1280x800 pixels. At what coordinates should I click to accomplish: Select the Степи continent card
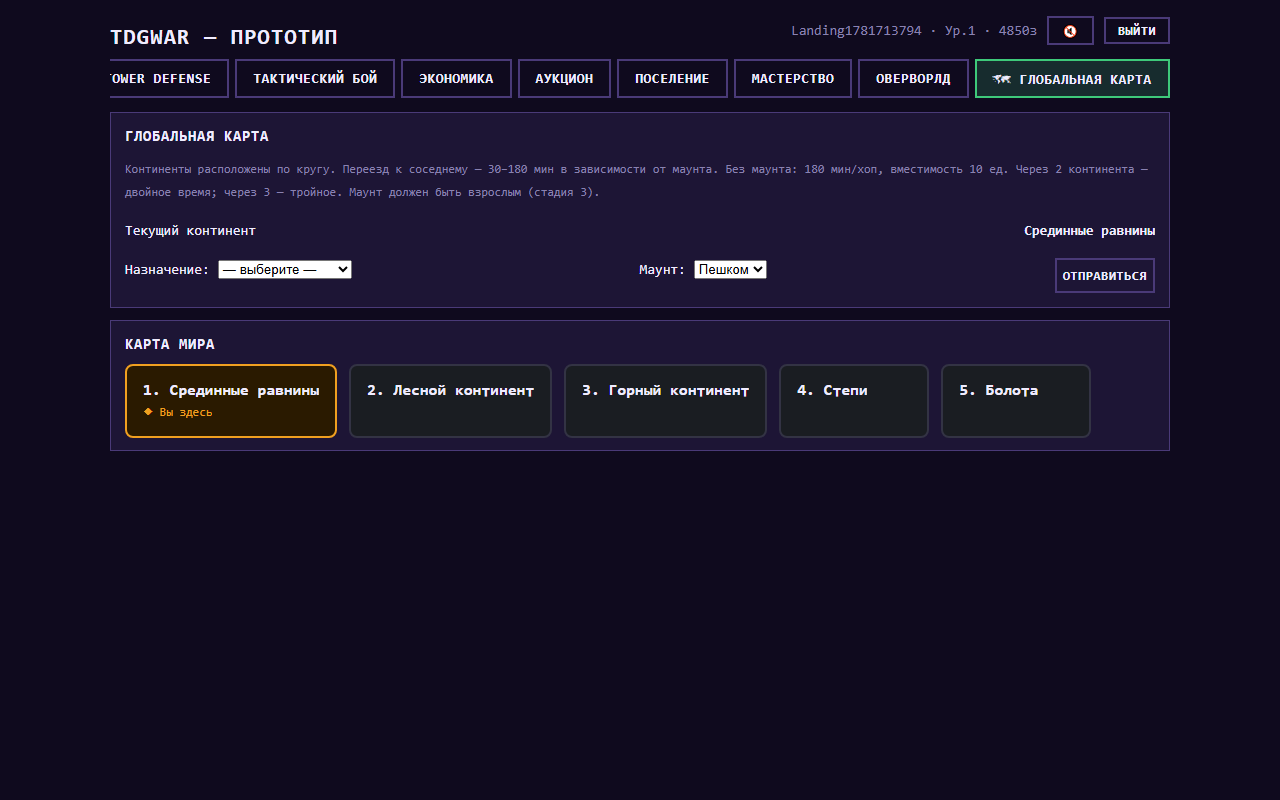point(854,401)
